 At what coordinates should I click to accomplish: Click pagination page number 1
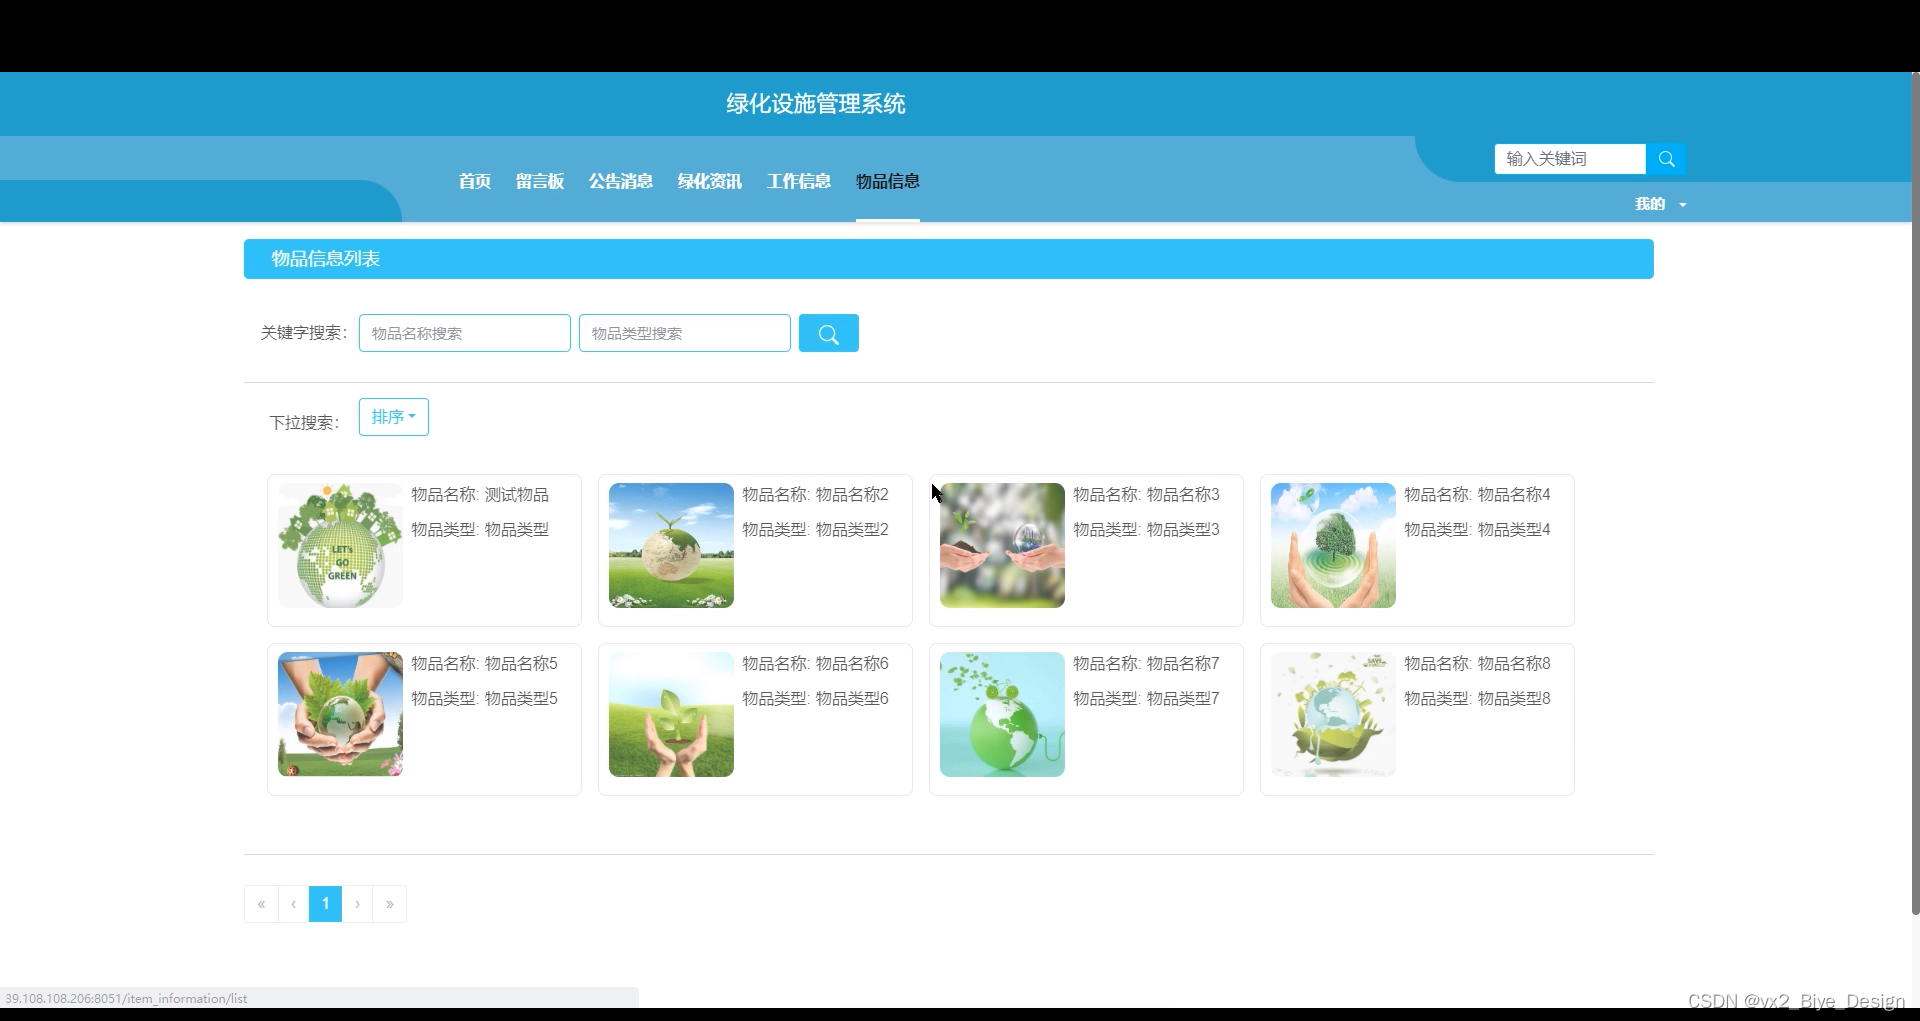(x=325, y=903)
